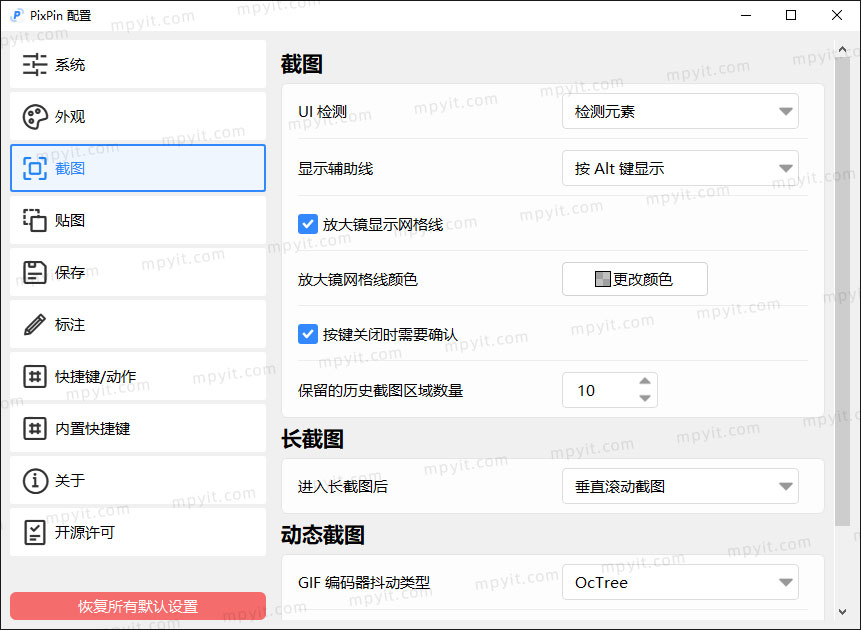861x630 pixels.
Task: Open the 进入长截图后 dropdown
Action: (680, 486)
